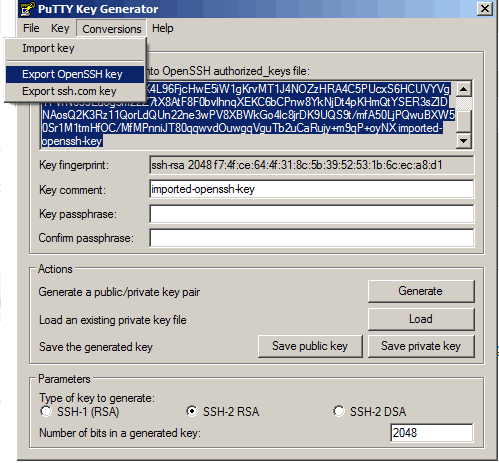The image size is (499, 463).
Task: Click the 'Actions' group heading
Action: click(x=55, y=269)
